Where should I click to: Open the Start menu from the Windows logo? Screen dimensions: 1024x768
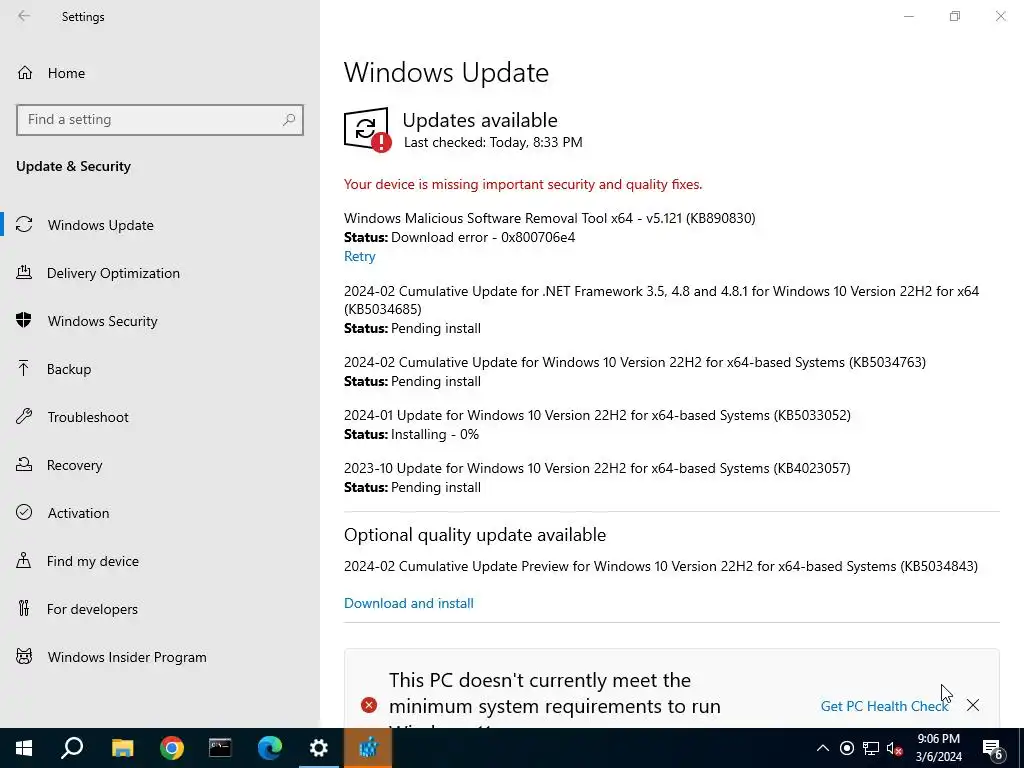click(24, 748)
